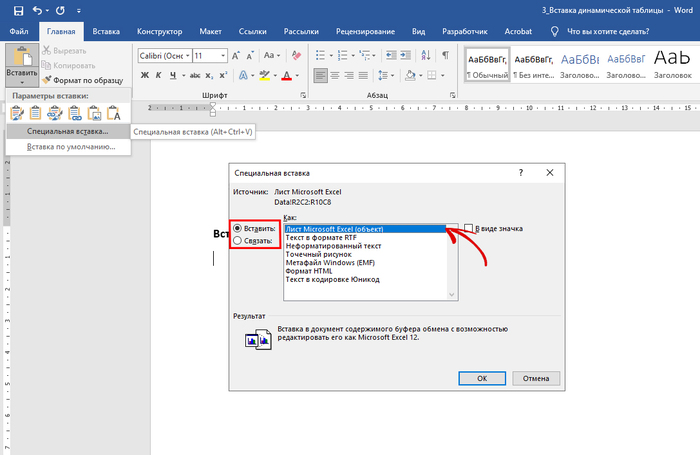Select the 'Связать' radio button
This screenshot has width=700, height=455.
tap(238, 241)
